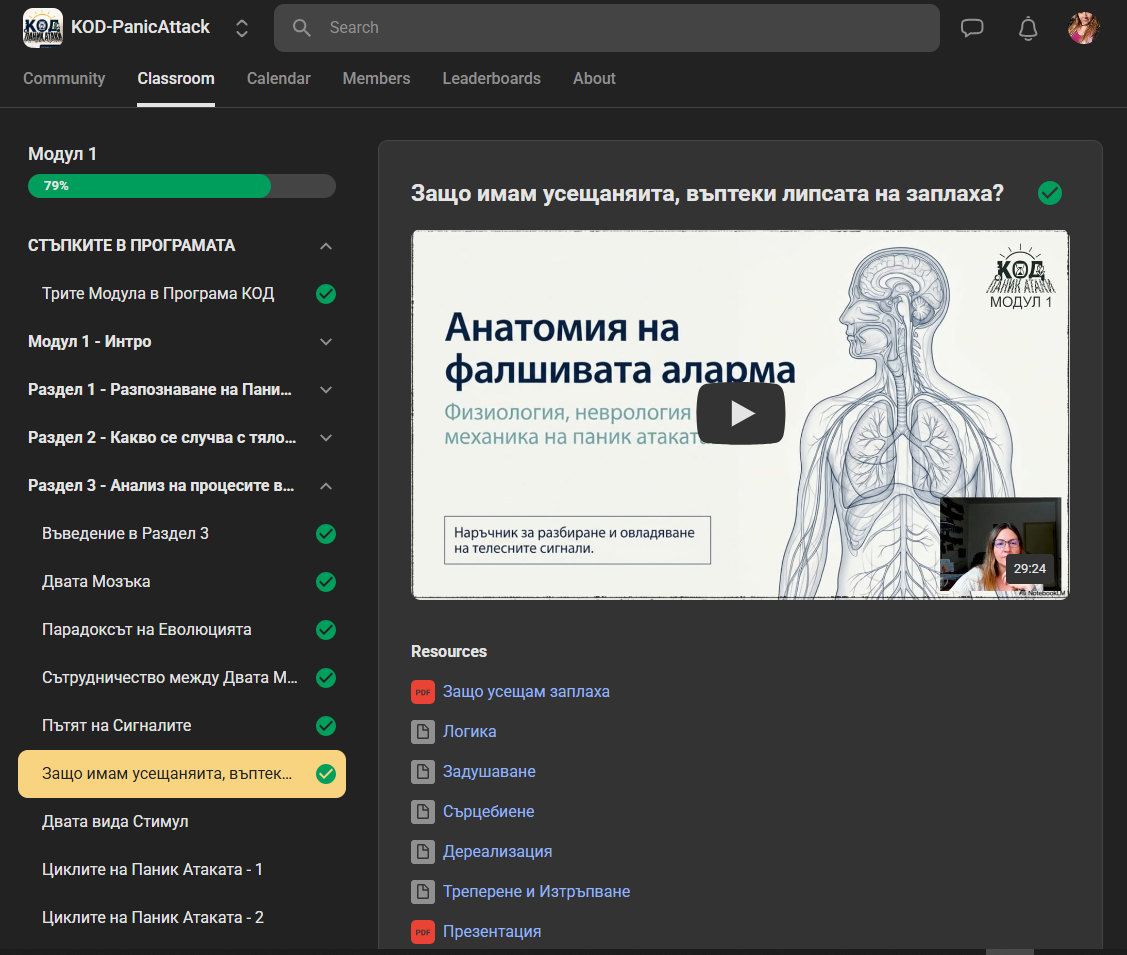Collapse the СТЪПКИТЕ В ПРОГРАМАТА section
Viewport: 1127px width, 955px height.
click(326, 246)
